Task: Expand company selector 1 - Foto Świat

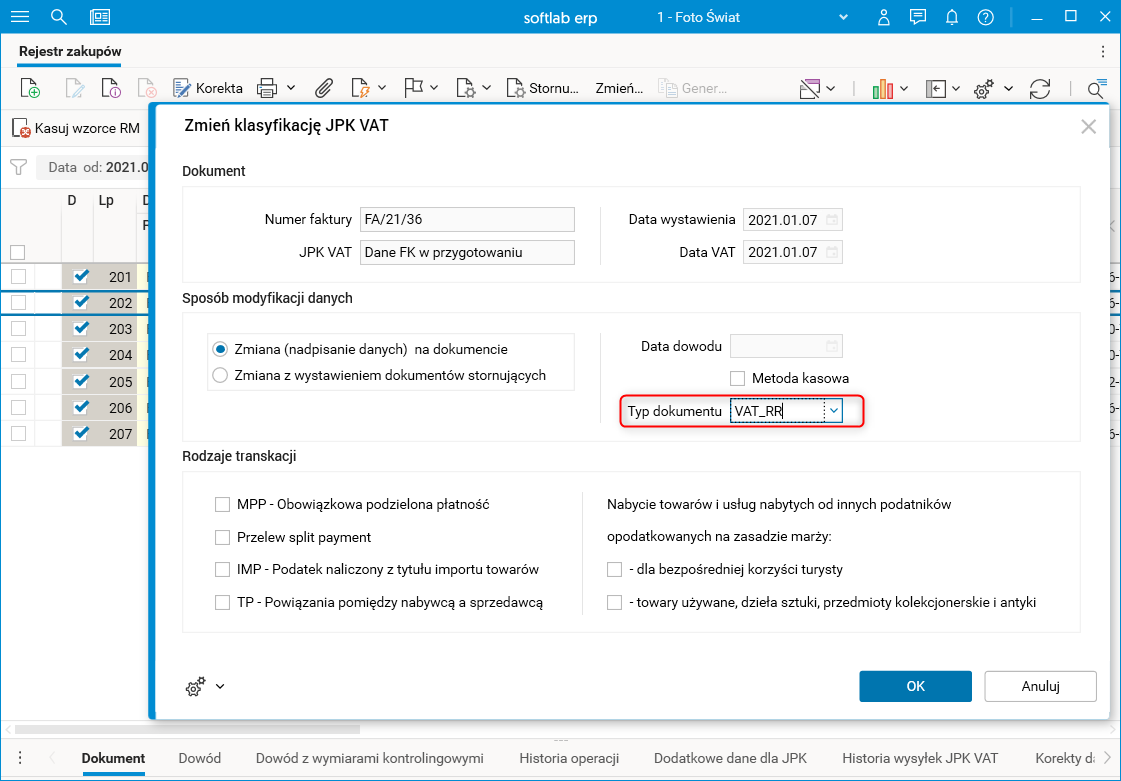Action: 843,17
